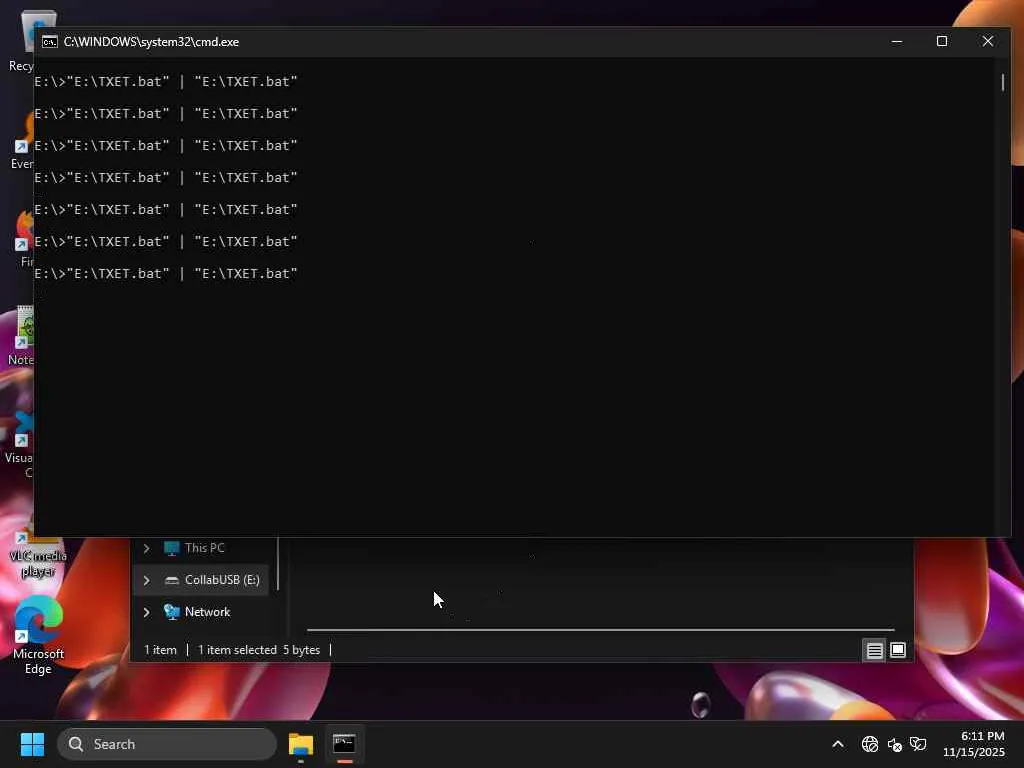Click the '1 item' status bar text
Screen dimensions: 1024x768
coord(160,650)
